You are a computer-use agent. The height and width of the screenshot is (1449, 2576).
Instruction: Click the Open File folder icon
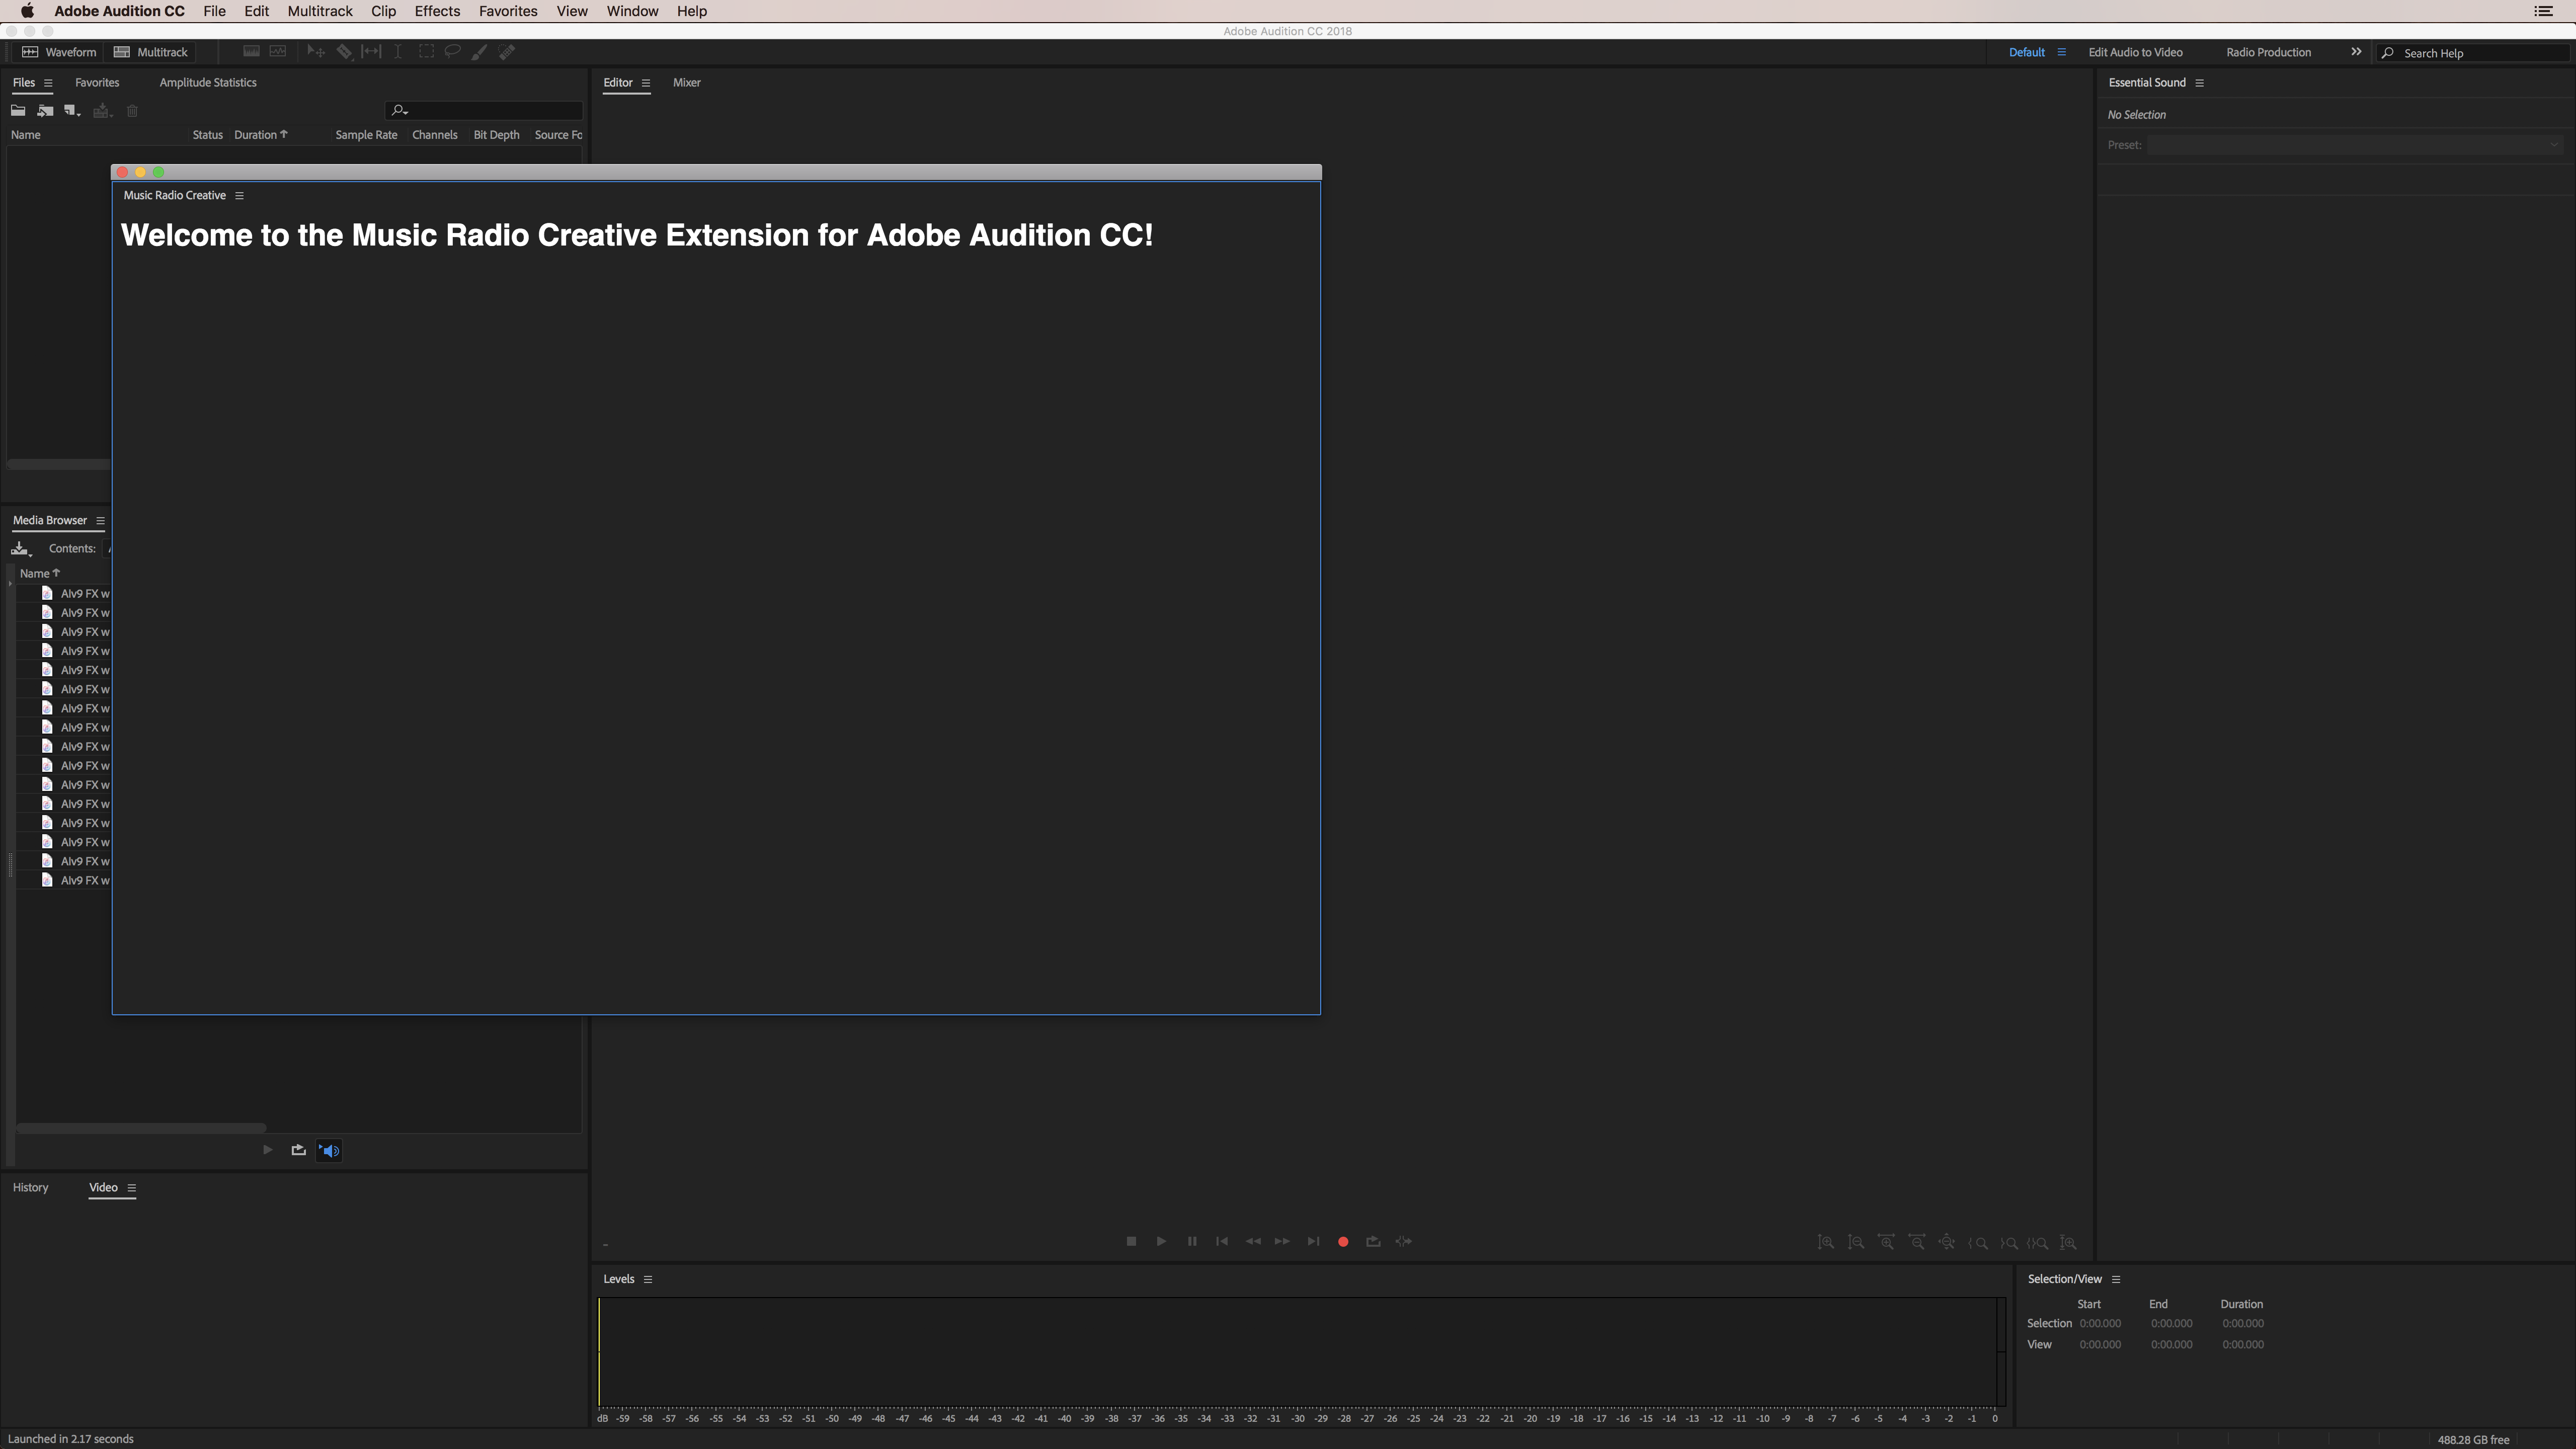point(18,111)
